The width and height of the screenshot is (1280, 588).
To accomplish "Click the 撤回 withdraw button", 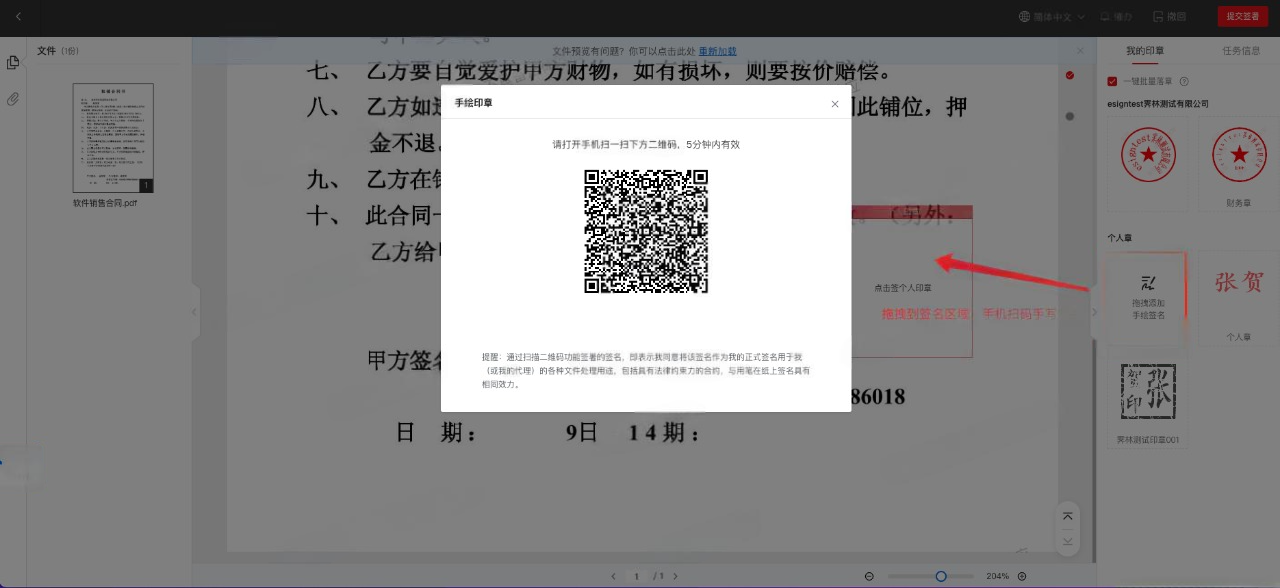I will point(1169,17).
